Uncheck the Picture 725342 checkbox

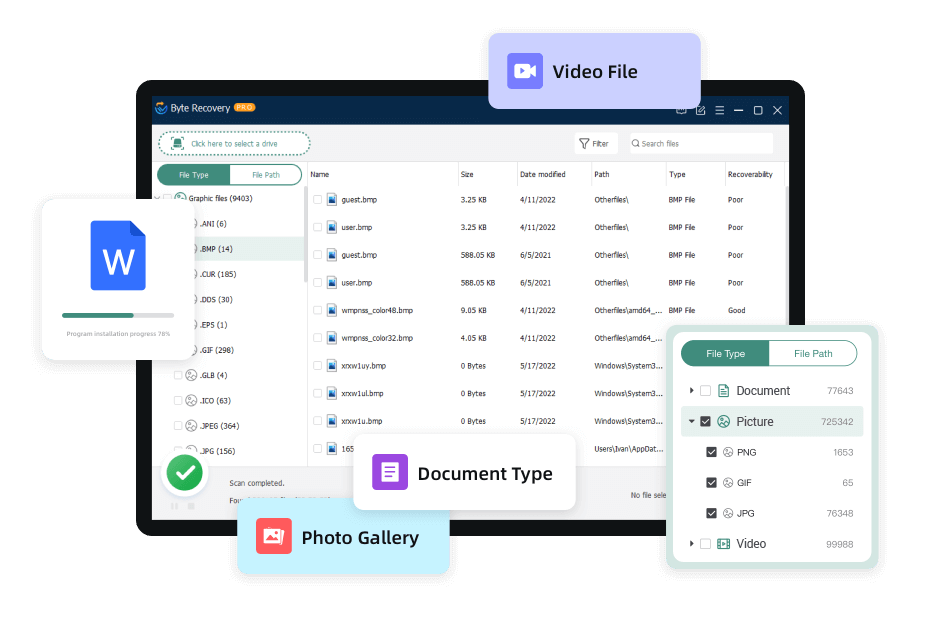click(x=706, y=421)
